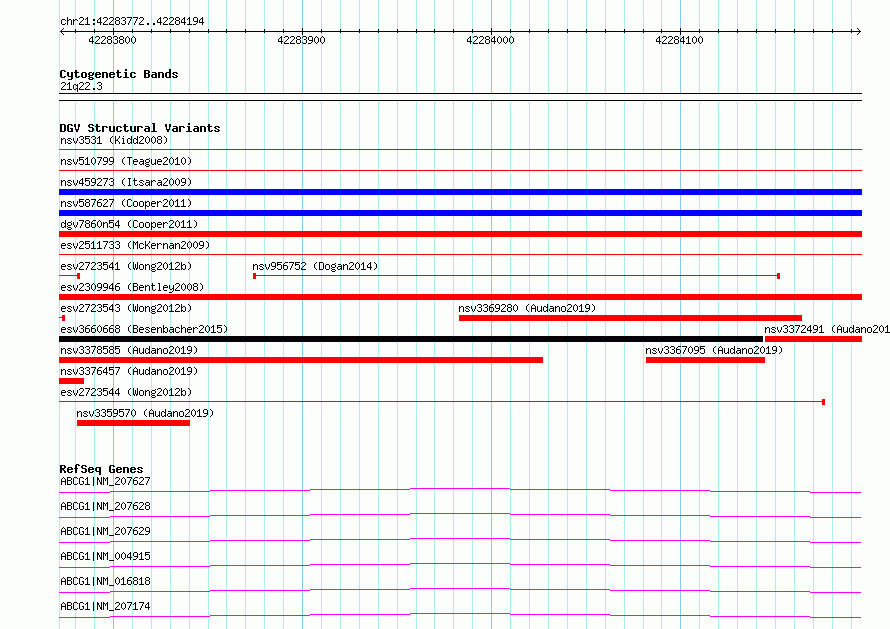Click the right arrow end of the ruler
Viewport: 890px width, 629px height.
coord(859,32)
